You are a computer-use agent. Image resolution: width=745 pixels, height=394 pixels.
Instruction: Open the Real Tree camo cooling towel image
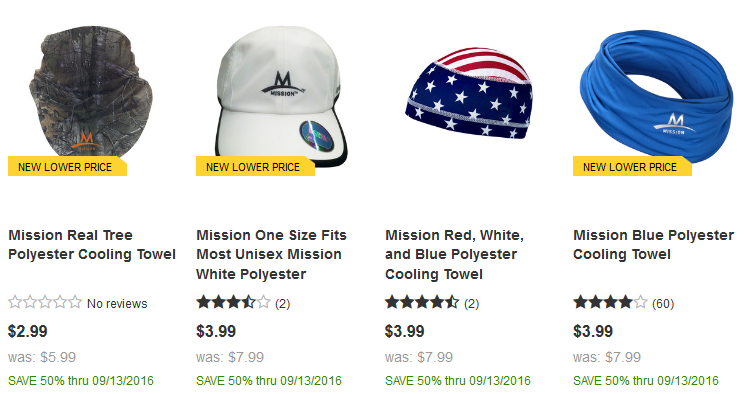click(x=90, y=93)
